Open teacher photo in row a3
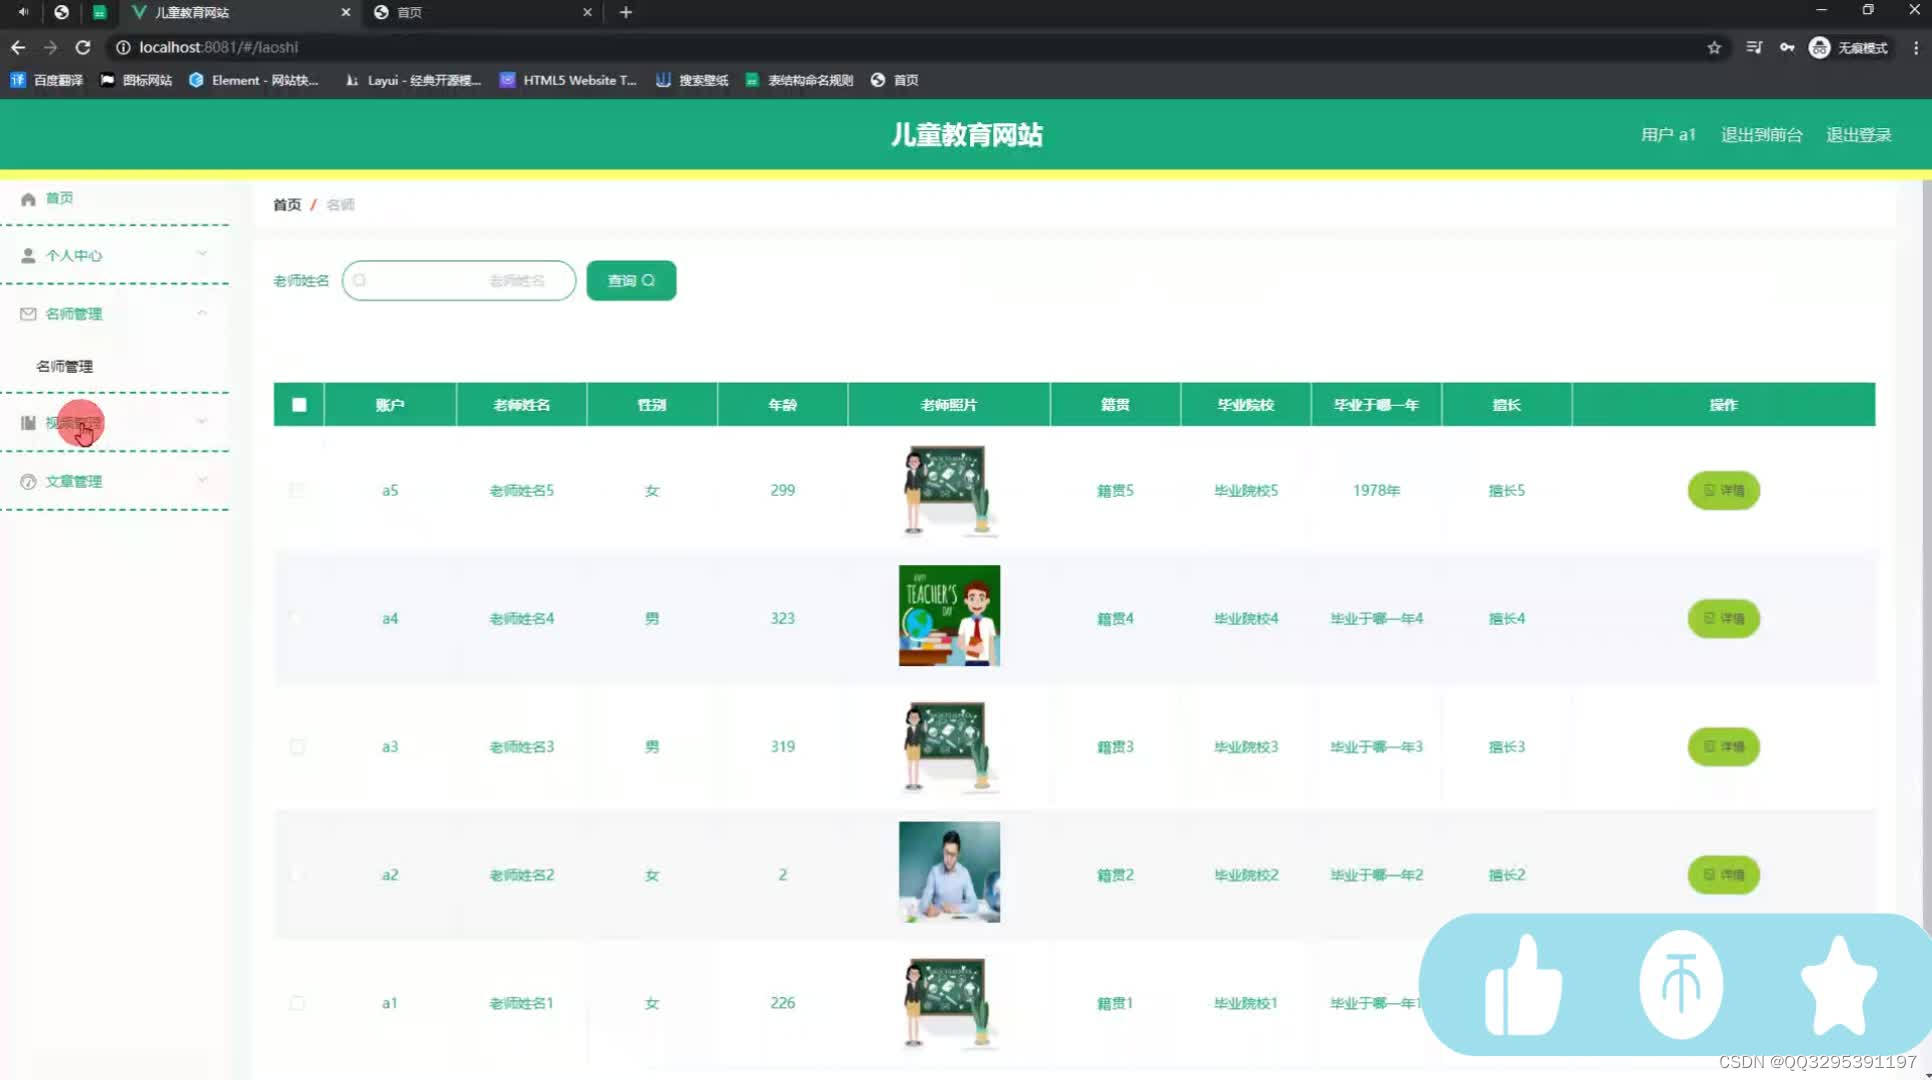1932x1080 pixels. (949, 746)
